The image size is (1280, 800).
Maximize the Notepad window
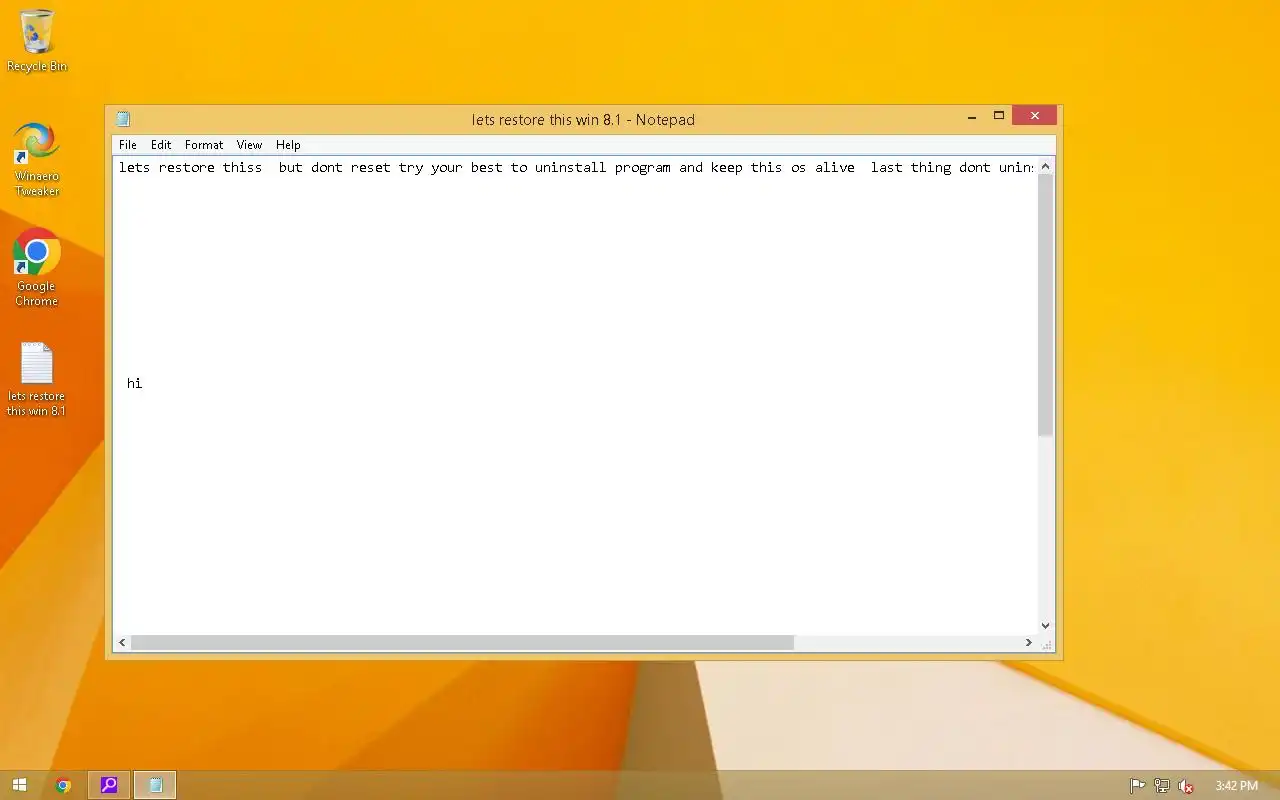point(998,116)
